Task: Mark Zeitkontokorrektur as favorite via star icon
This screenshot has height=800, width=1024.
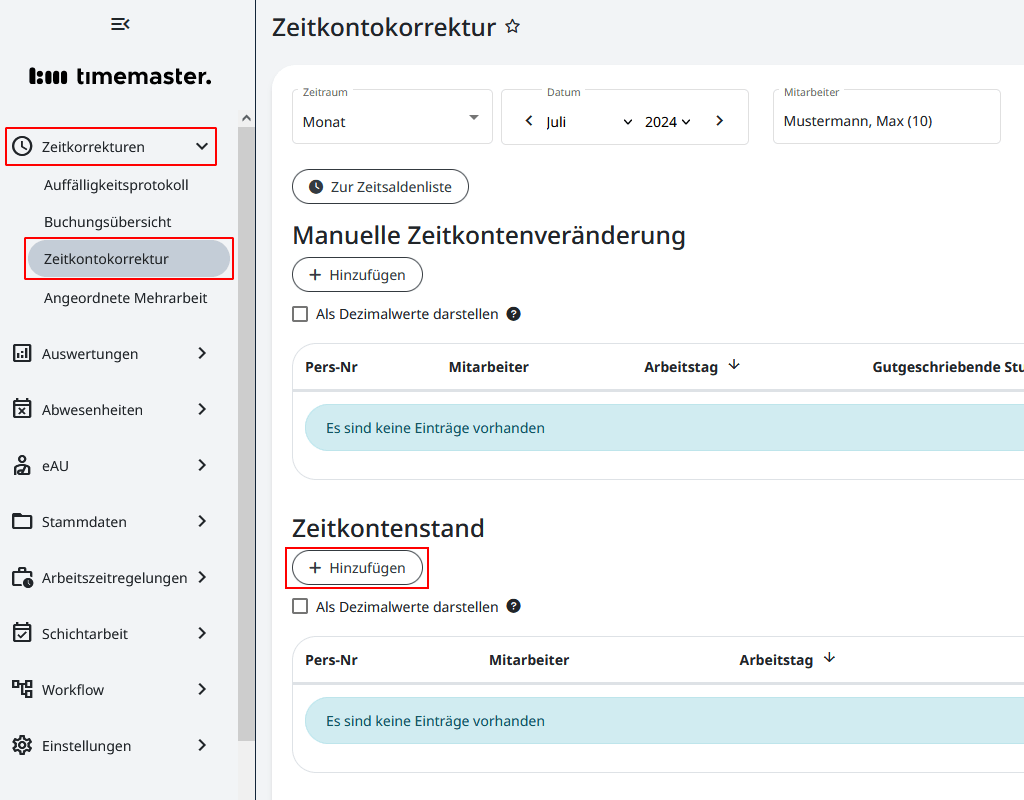Action: click(x=512, y=27)
